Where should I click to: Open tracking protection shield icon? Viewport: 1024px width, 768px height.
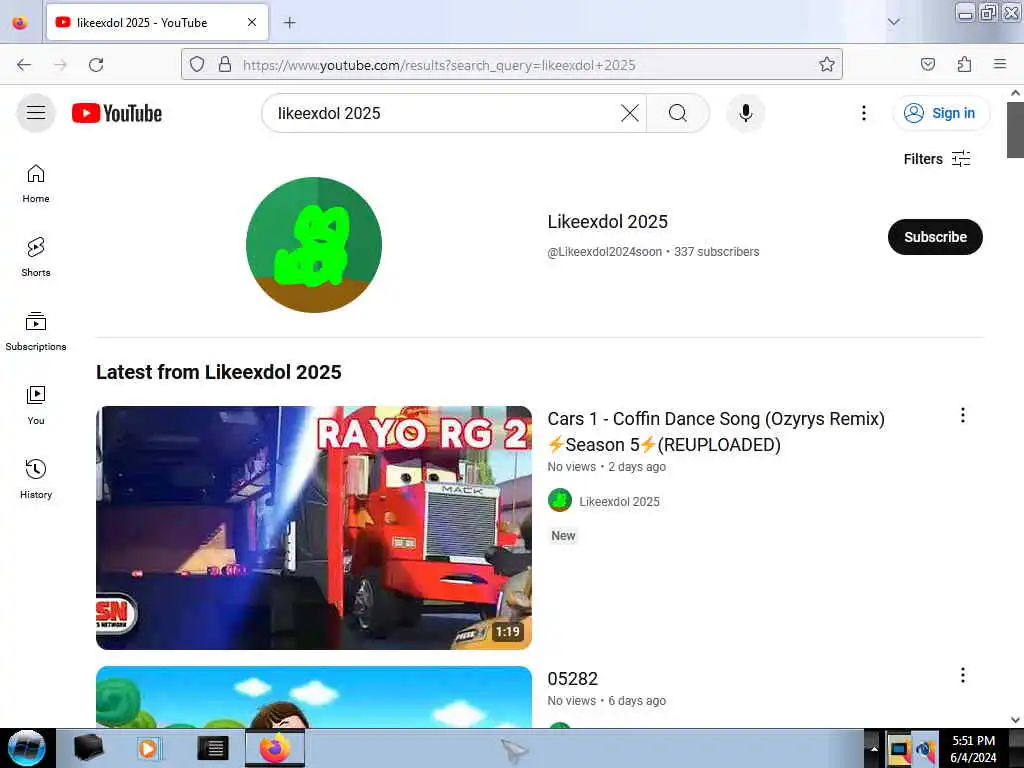[x=197, y=65]
